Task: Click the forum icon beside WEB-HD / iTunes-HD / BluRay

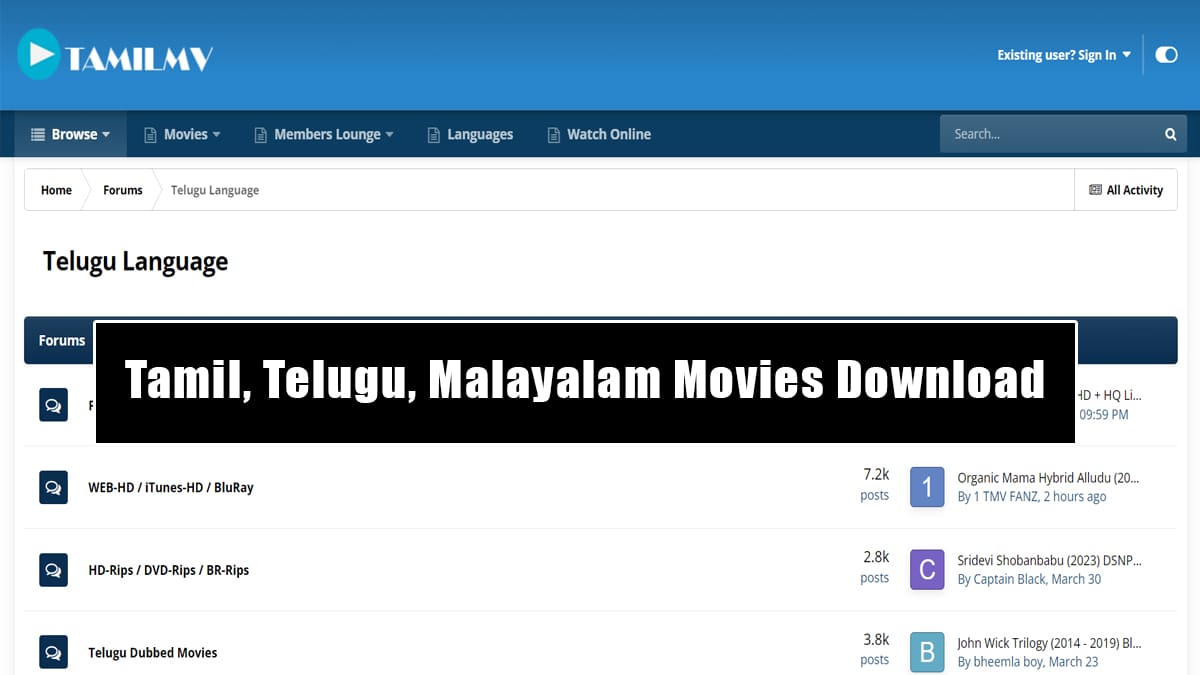Action: click(x=53, y=488)
